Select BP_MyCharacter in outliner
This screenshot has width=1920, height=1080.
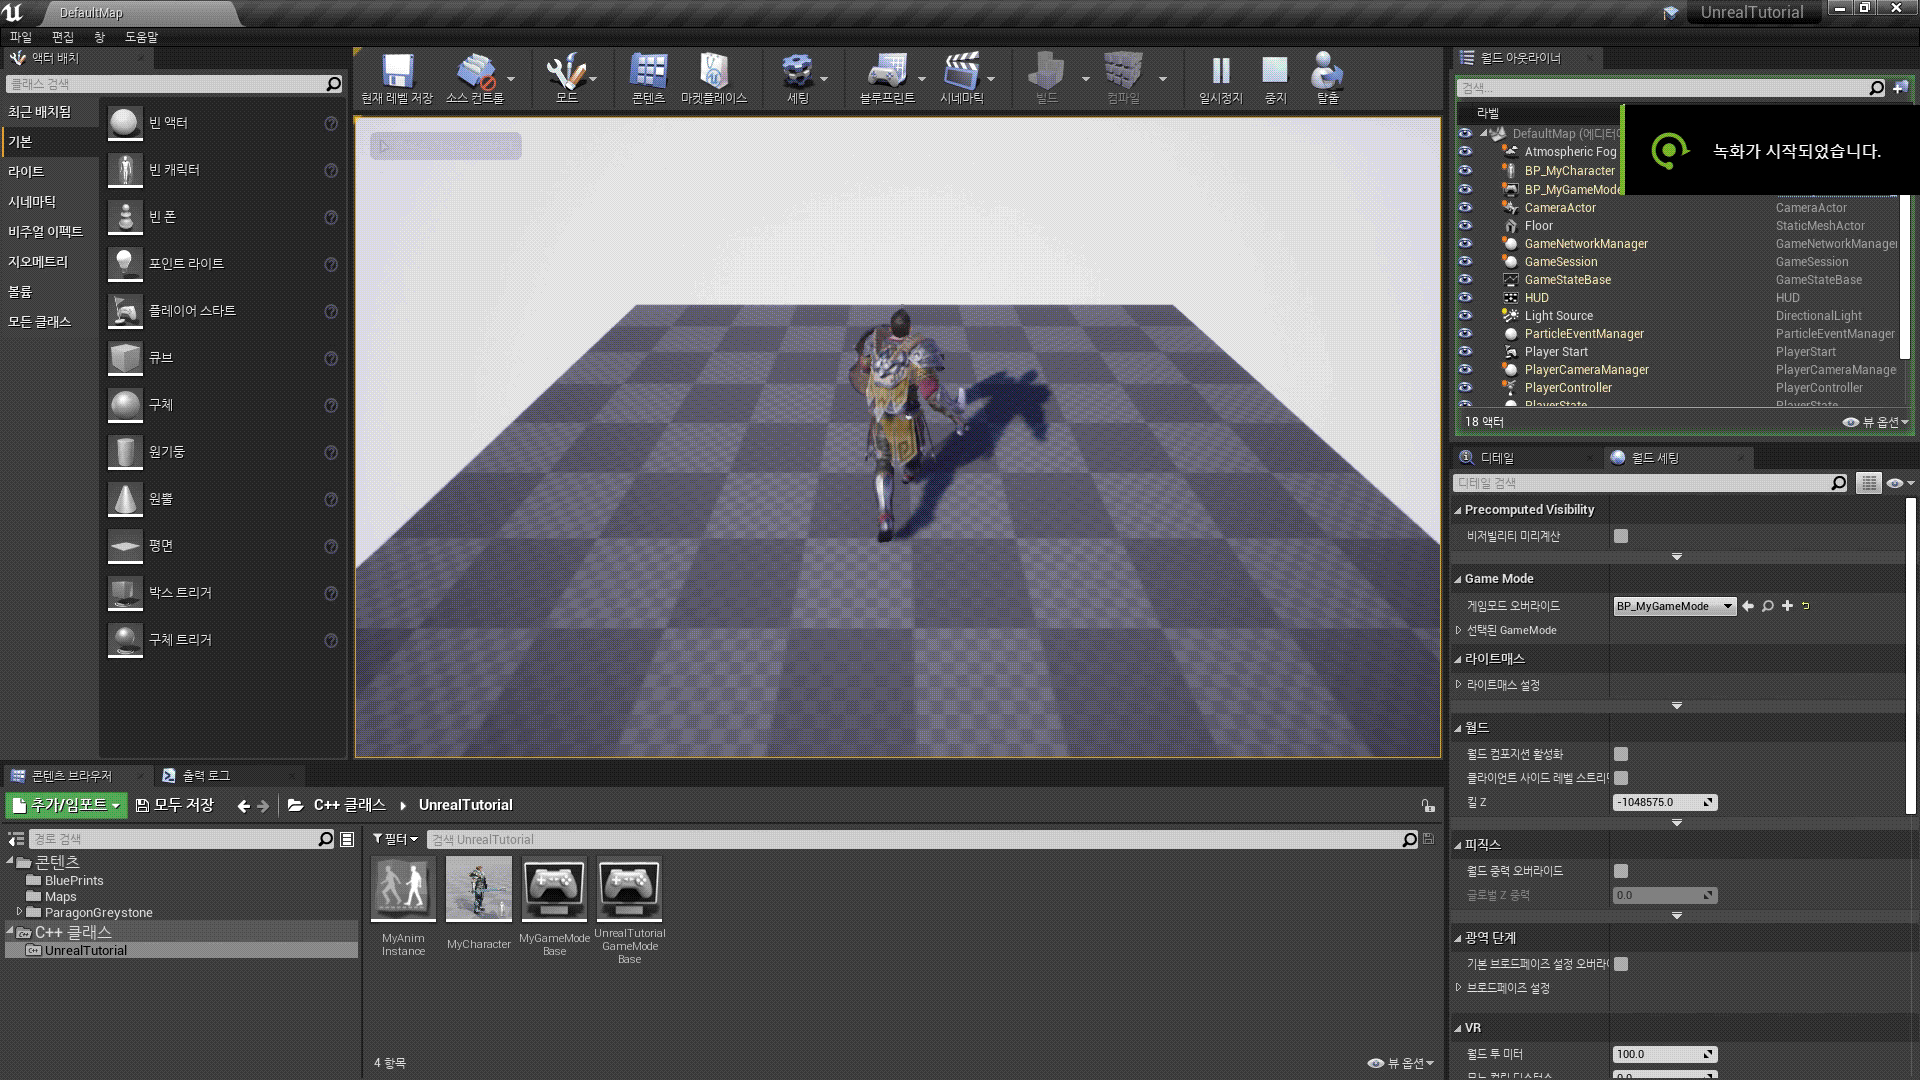(x=1569, y=171)
